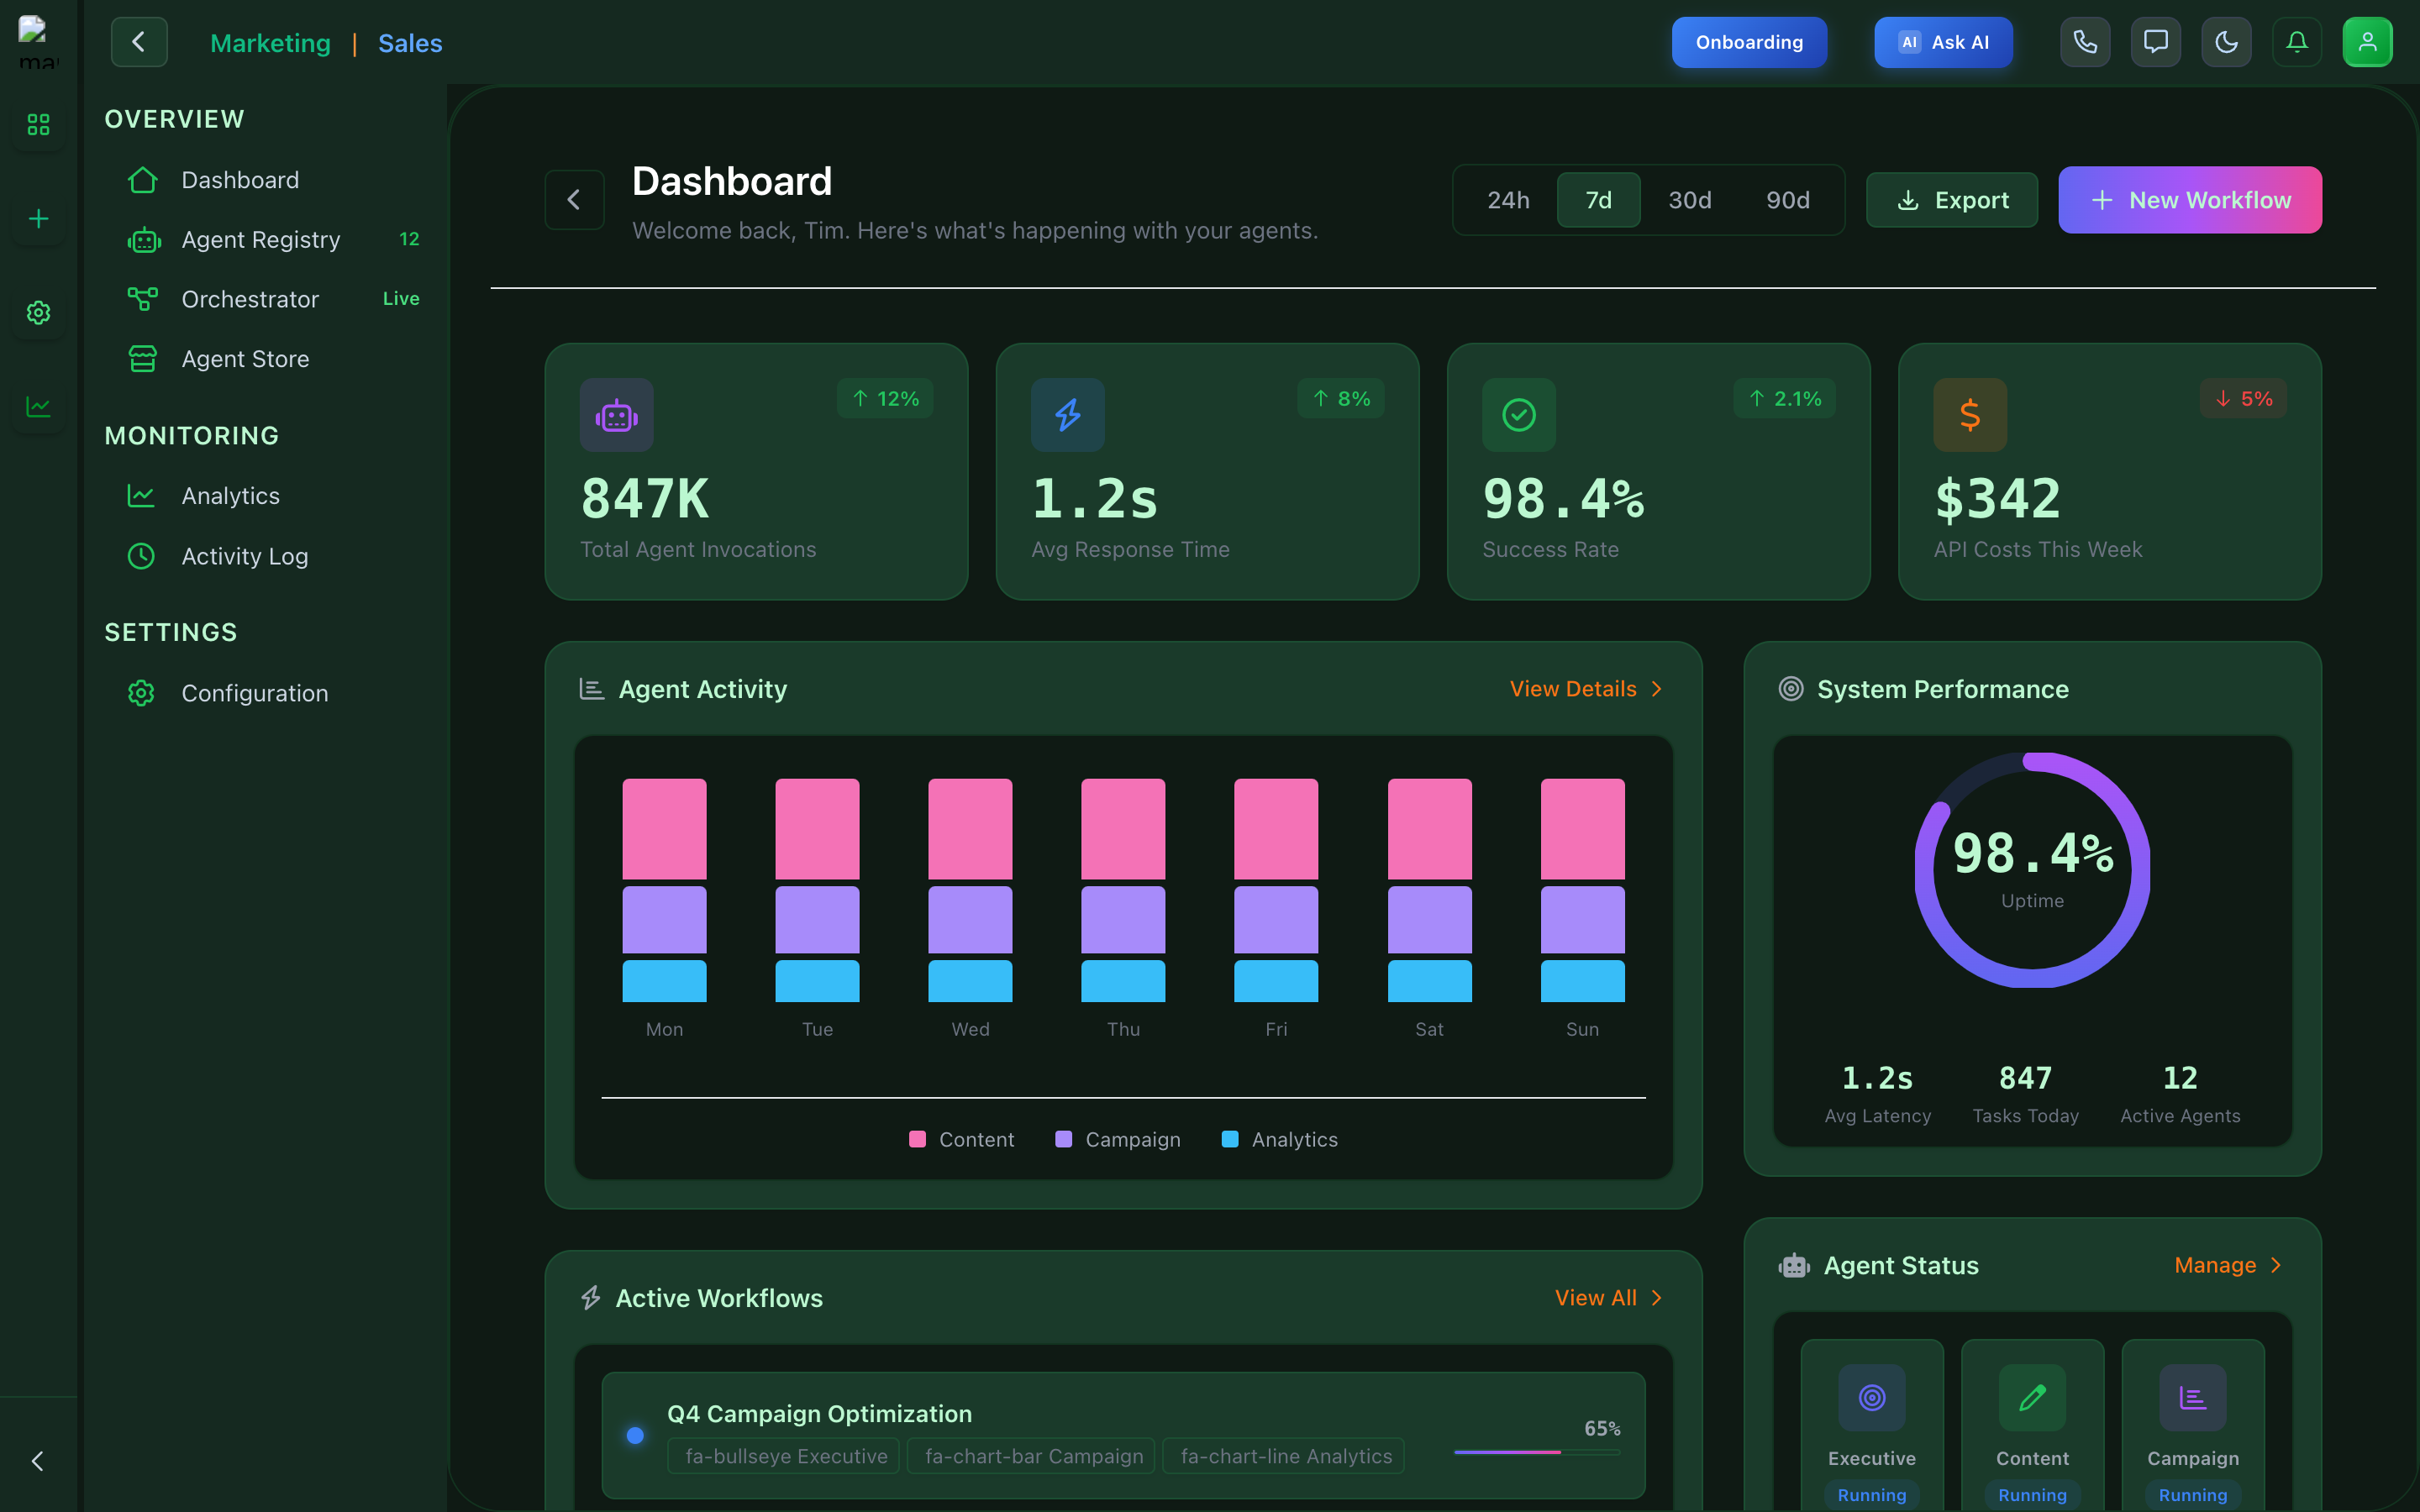Click the Campaign agent chart icon
The height and width of the screenshot is (1512, 2420).
2193,1397
